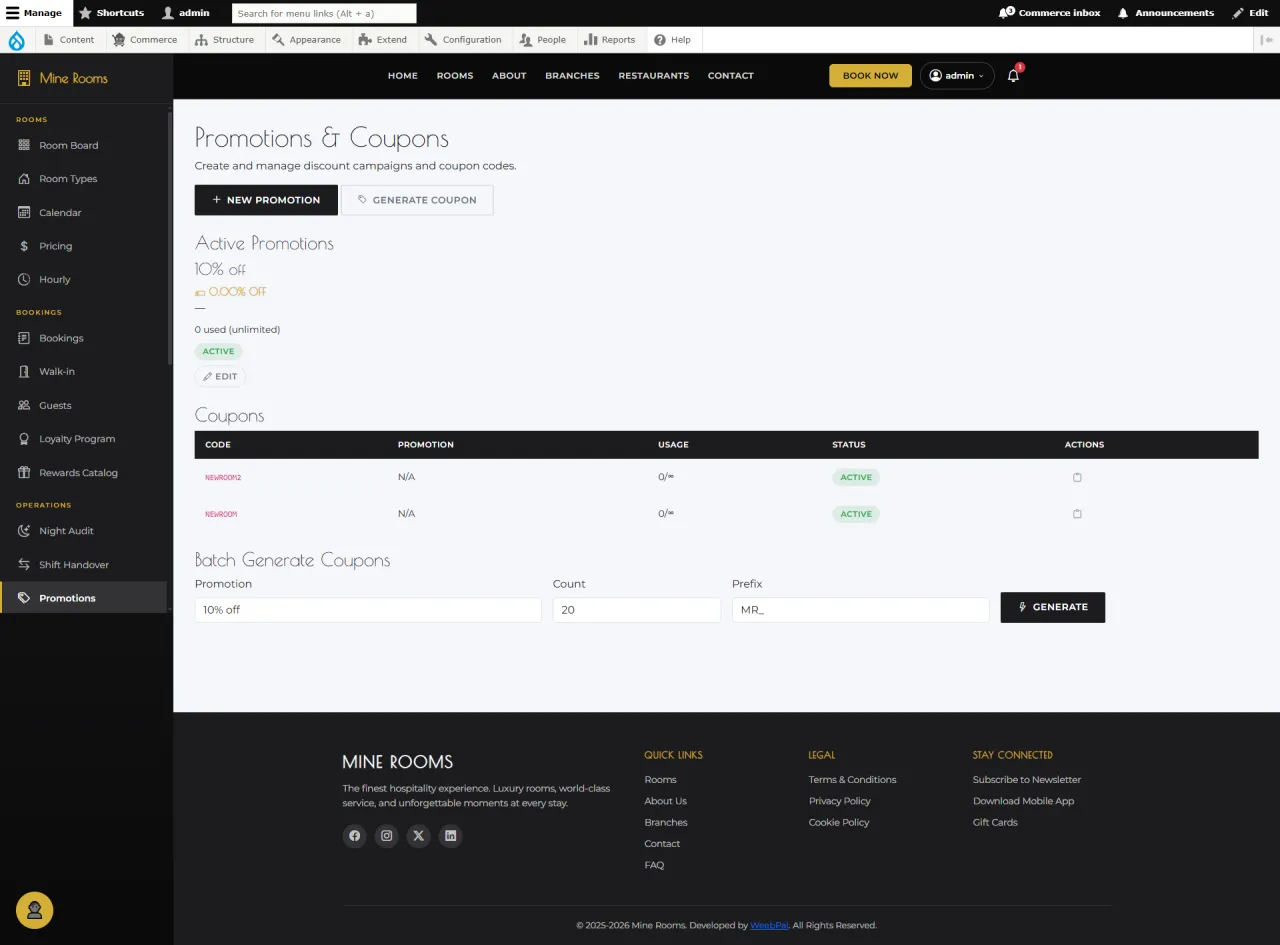1280x945 pixels.
Task: Select the Promotions sidebar item
Action: [x=84, y=598]
